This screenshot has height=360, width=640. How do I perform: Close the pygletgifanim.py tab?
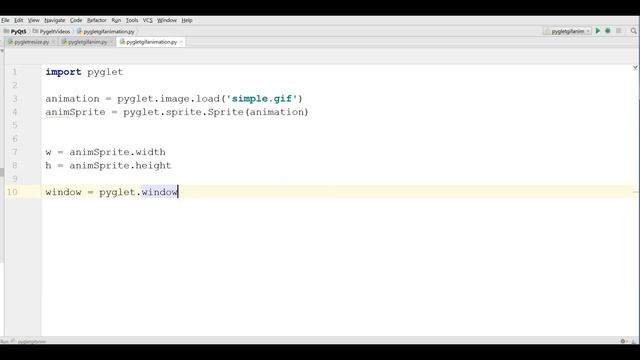(111, 42)
